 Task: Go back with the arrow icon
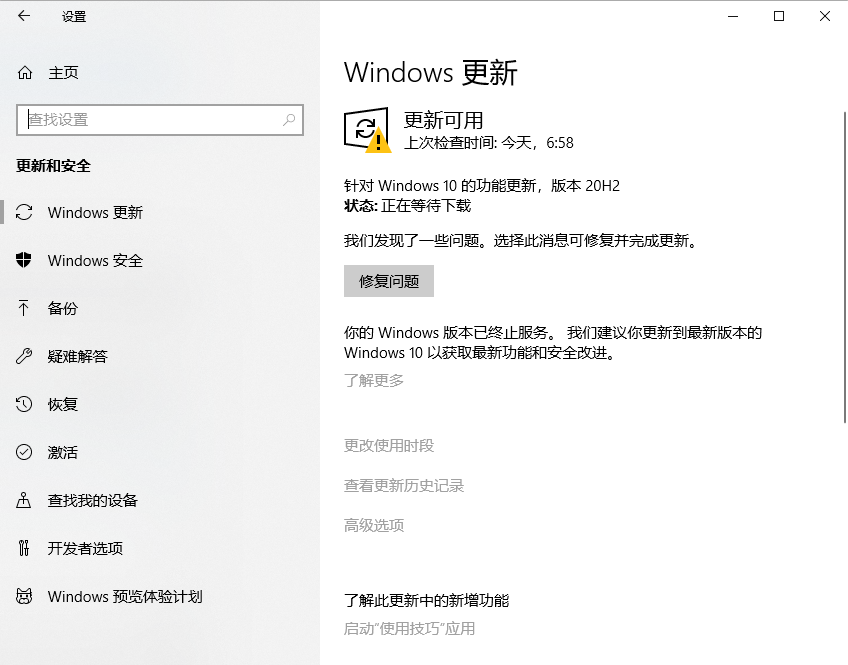click(x=24, y=16)
